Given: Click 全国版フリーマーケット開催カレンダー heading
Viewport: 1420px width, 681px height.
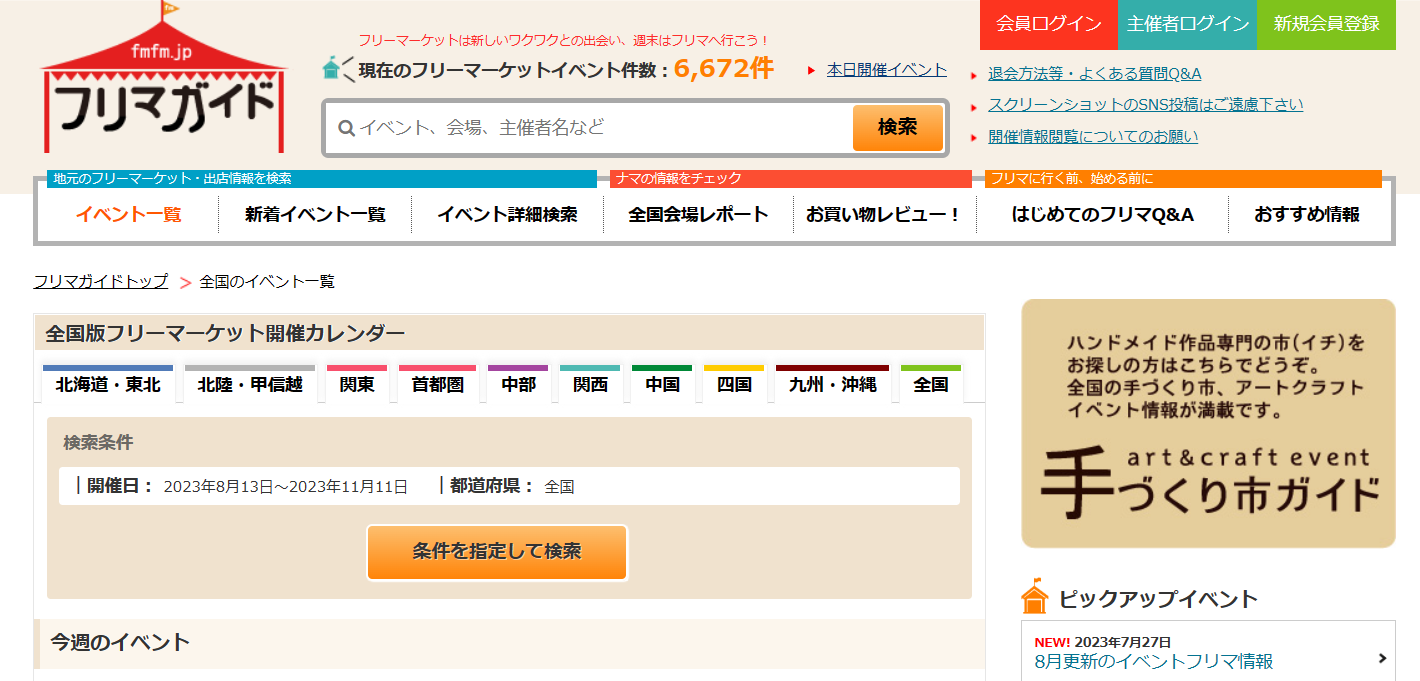Looking at the screenshot, I should coord(225,333).
